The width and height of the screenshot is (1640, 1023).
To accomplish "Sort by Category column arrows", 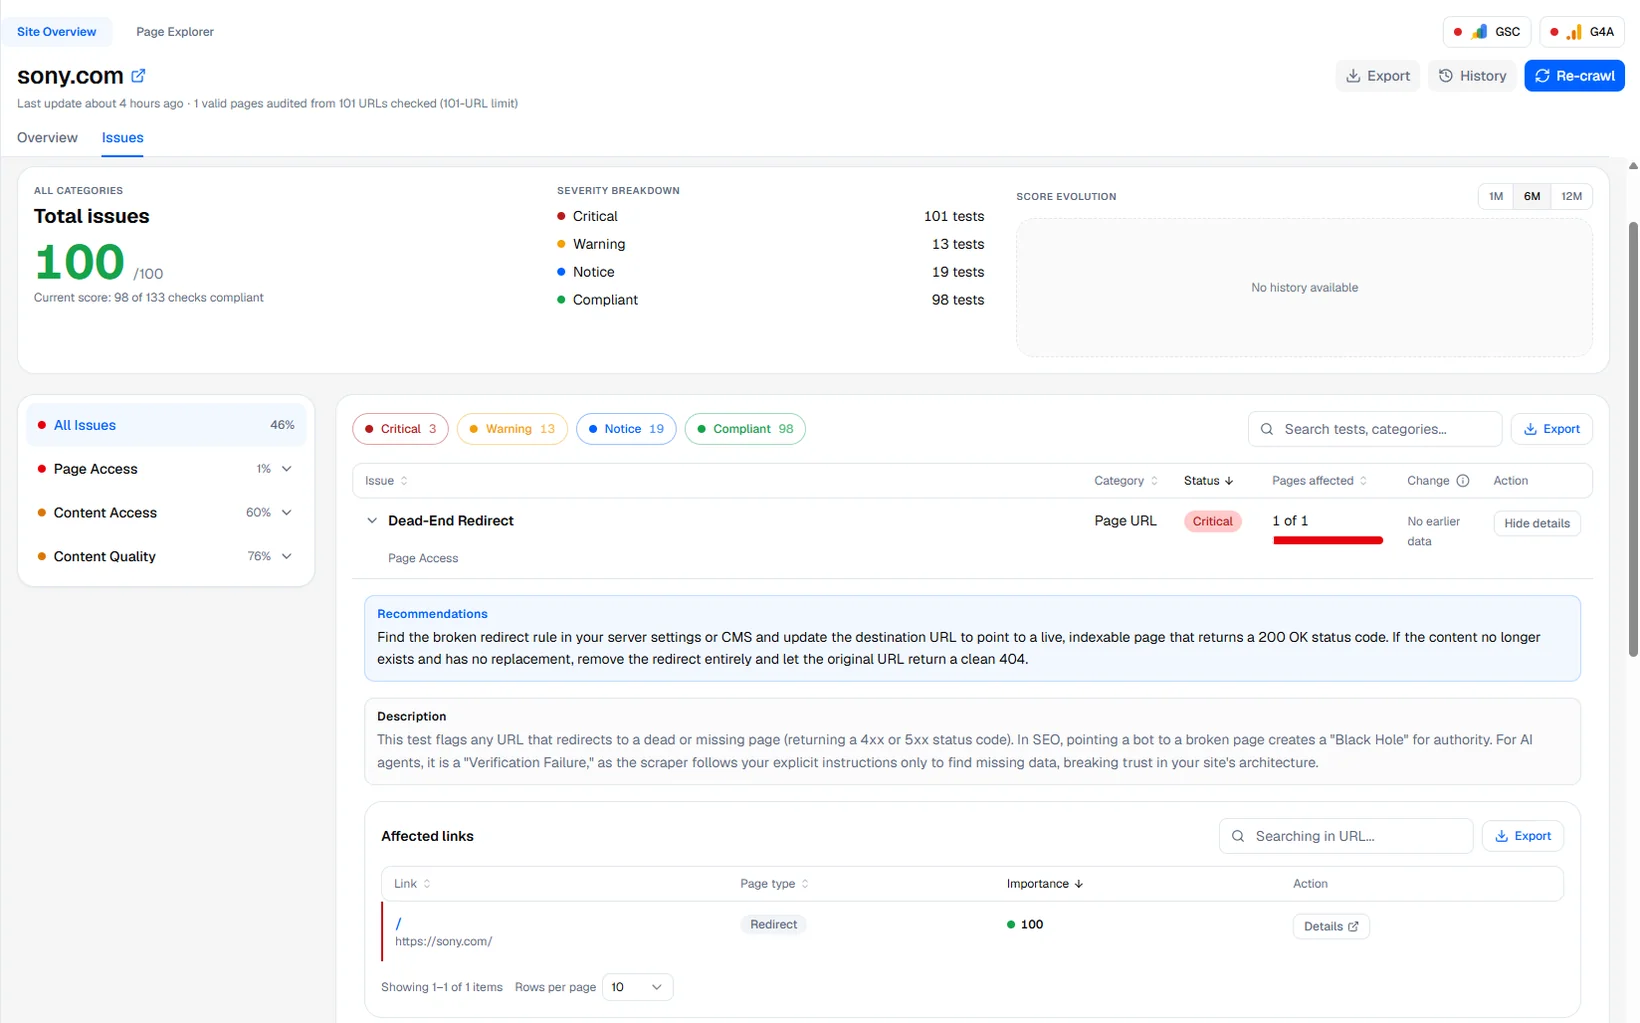I will click(x=1154, y=481).
